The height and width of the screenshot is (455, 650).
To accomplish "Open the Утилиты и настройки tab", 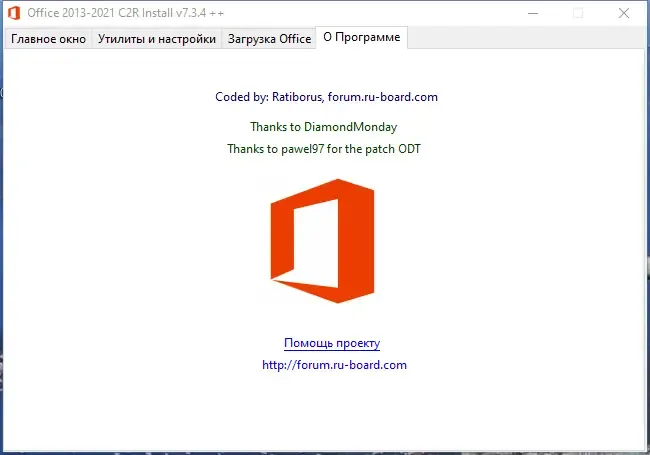I will click(x=156, y=39).
